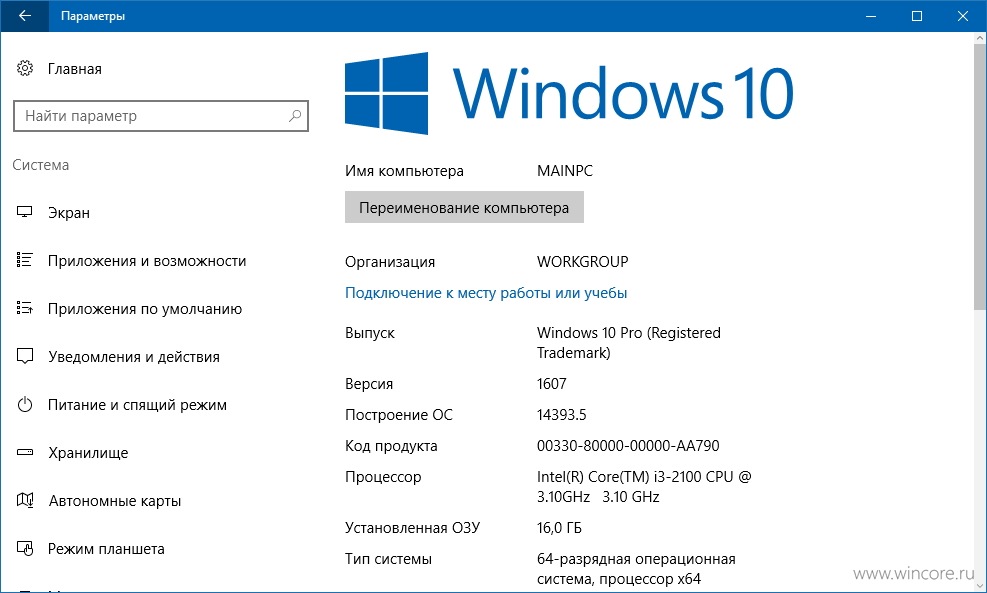Maximize the Параметры window
Image resolution: width=987 pixels, height=593 pixels.
click(917, 16)
